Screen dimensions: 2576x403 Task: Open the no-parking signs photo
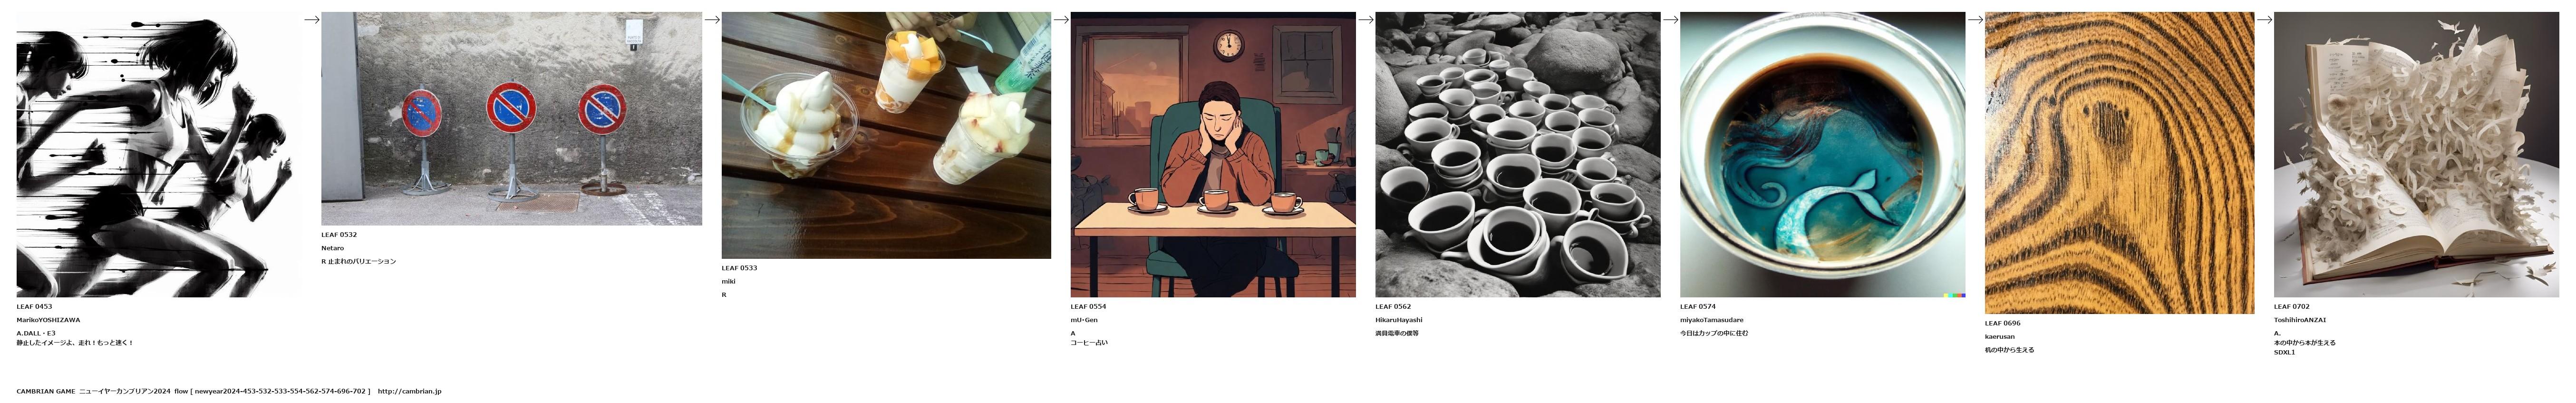511,118
